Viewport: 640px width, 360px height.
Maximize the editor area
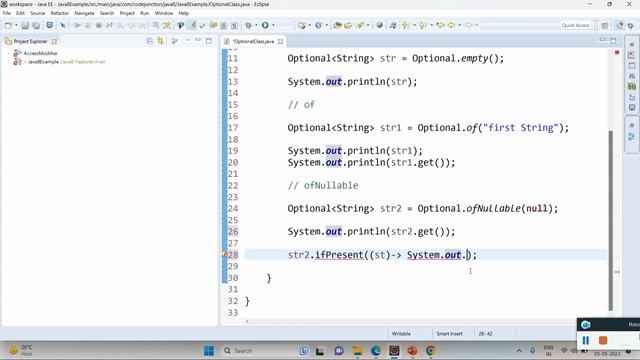613,40
